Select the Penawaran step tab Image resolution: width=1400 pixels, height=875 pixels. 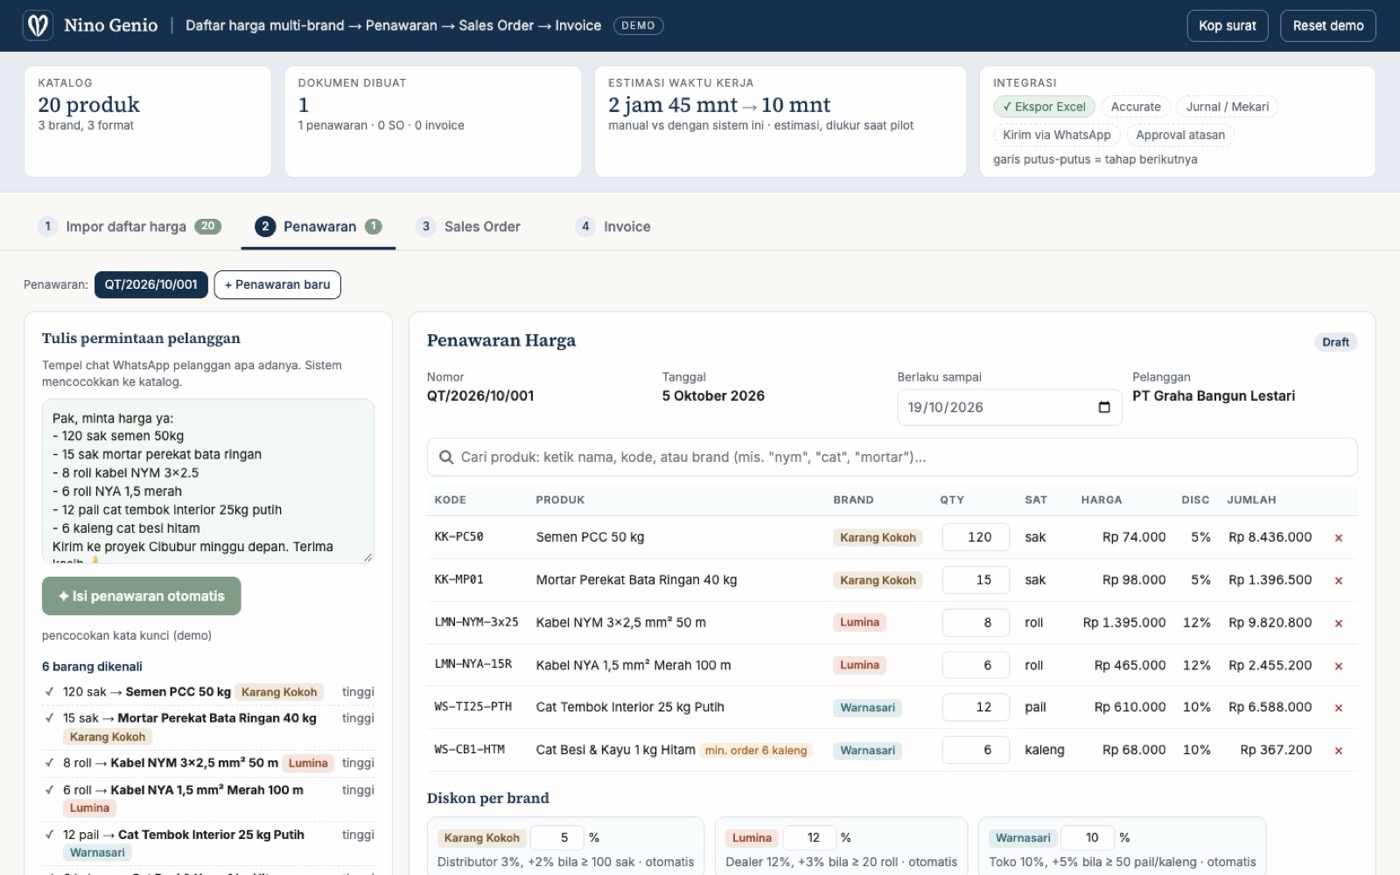[x=318, y=226]
